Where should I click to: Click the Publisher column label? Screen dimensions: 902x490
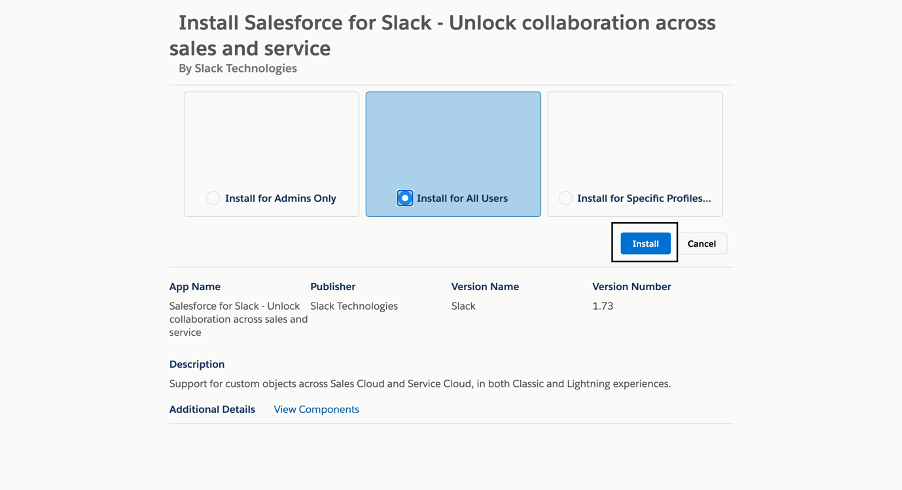333,286
